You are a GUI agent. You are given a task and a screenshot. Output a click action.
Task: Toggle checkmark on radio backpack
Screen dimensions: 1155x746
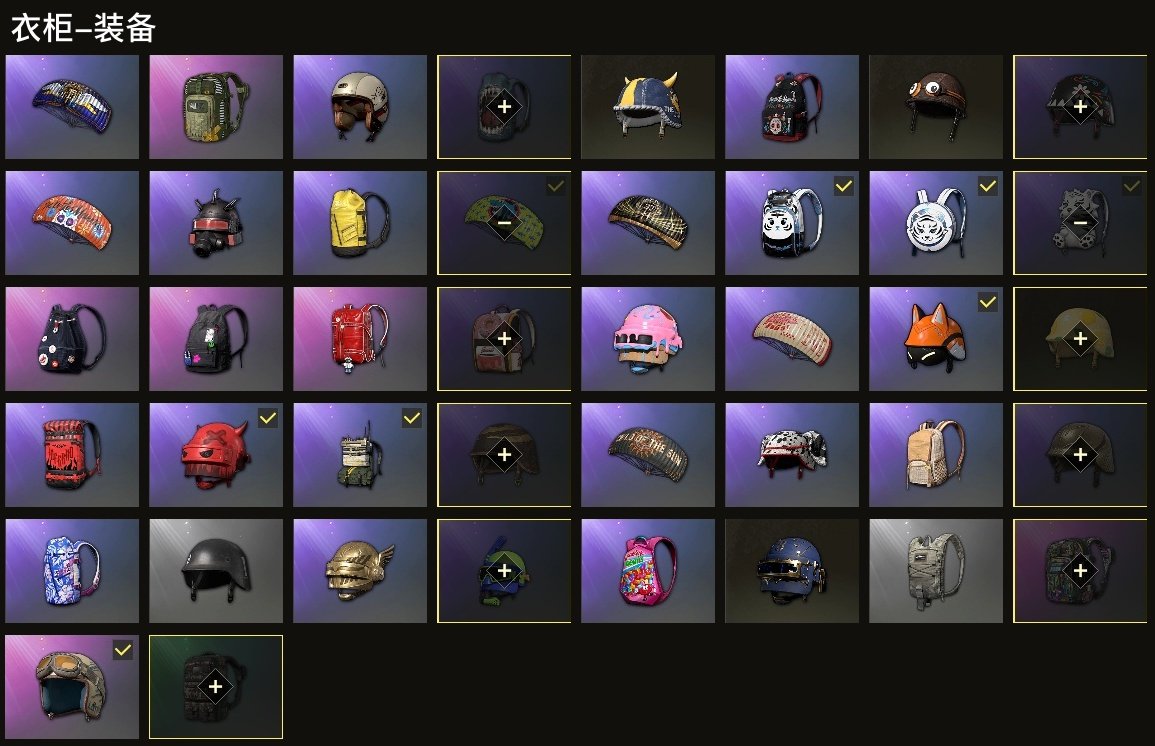pyautogui.click(x=412, y=418)
